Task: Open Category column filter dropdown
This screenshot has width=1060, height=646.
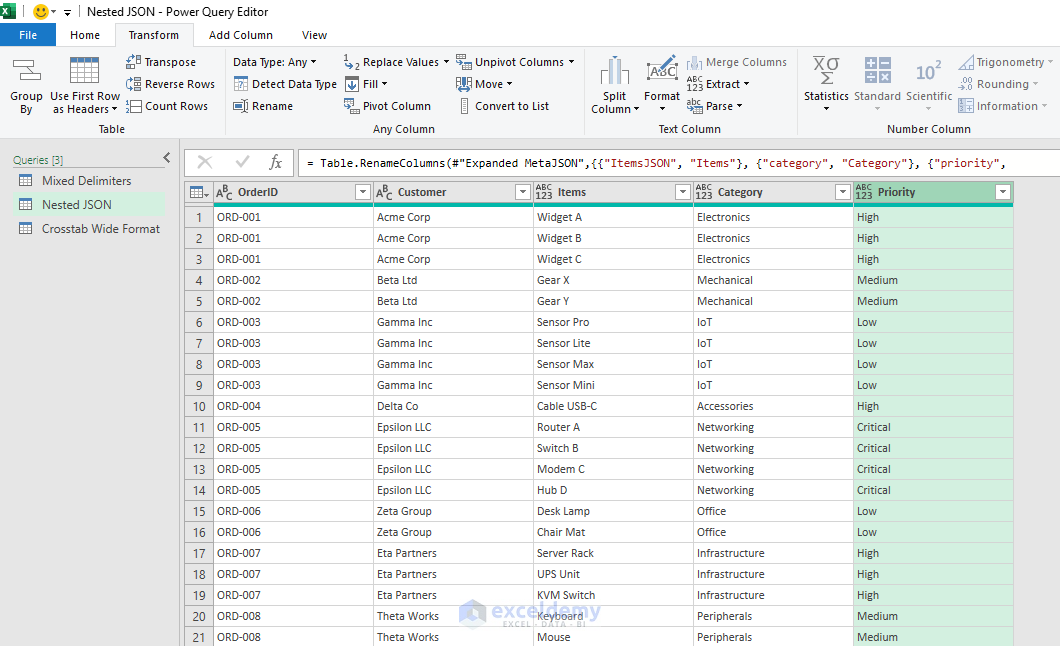Action: [842, 193]
